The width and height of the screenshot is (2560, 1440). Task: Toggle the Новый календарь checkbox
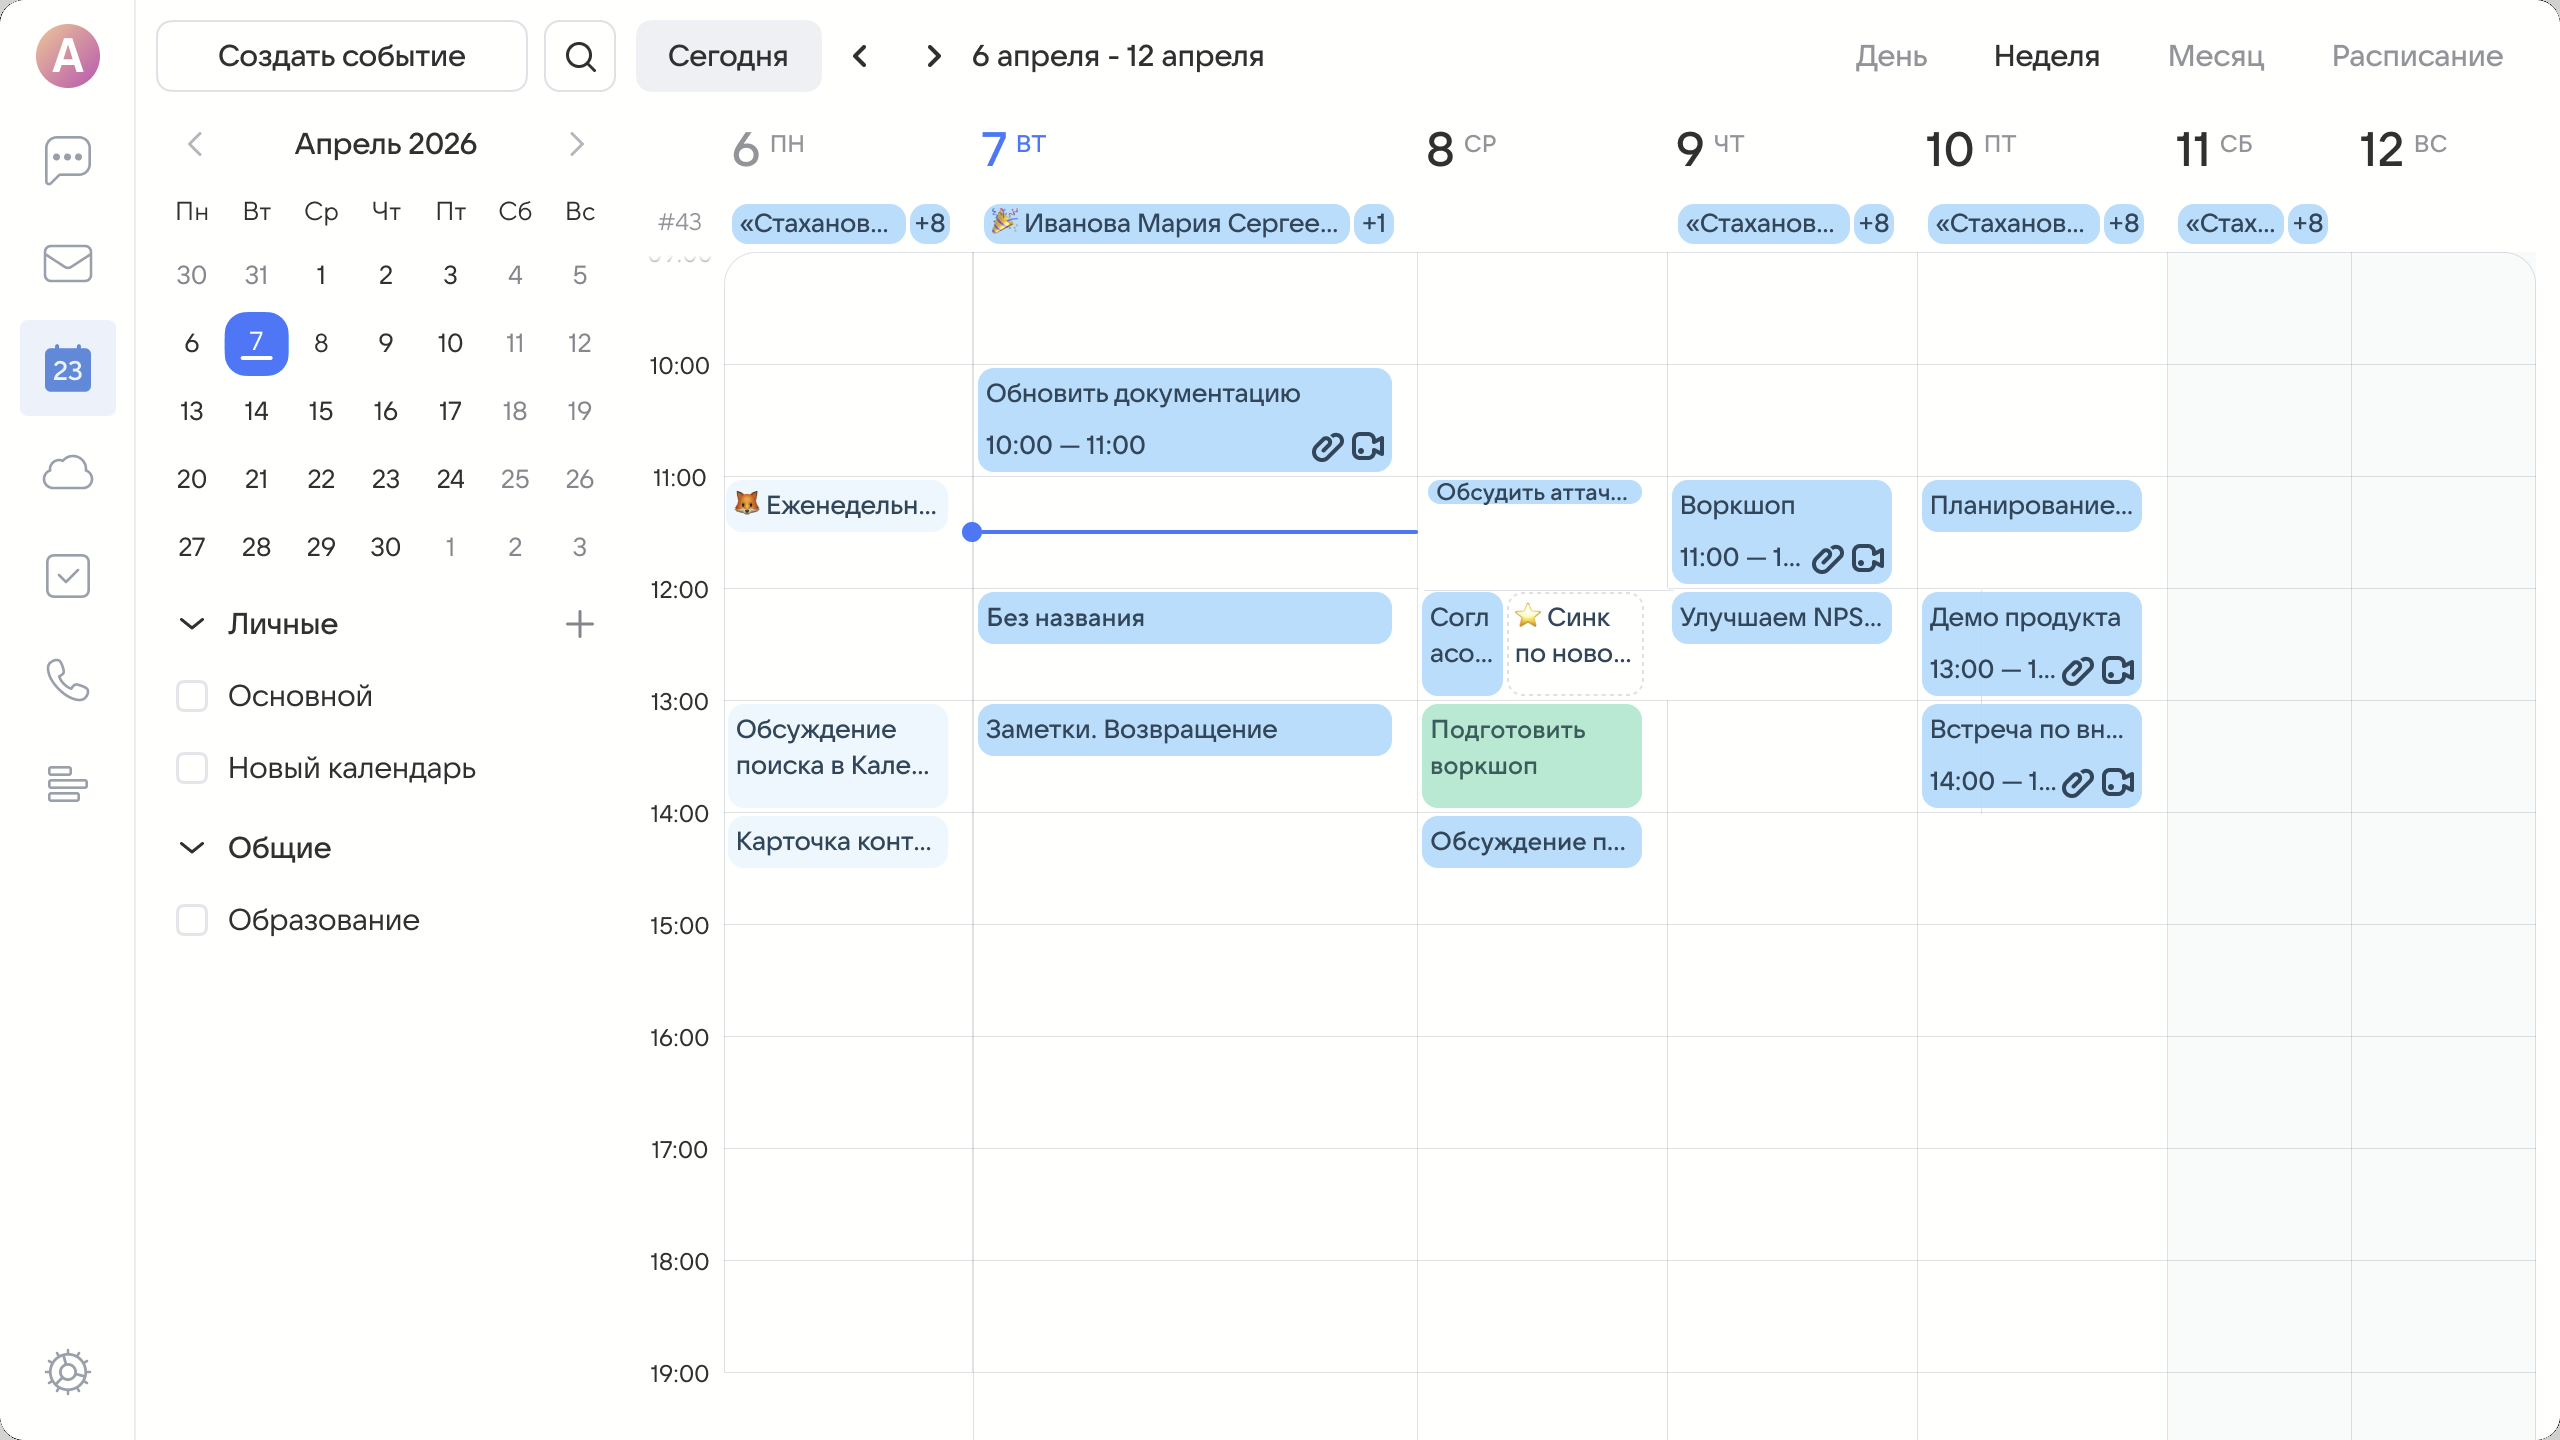point(192,768)
